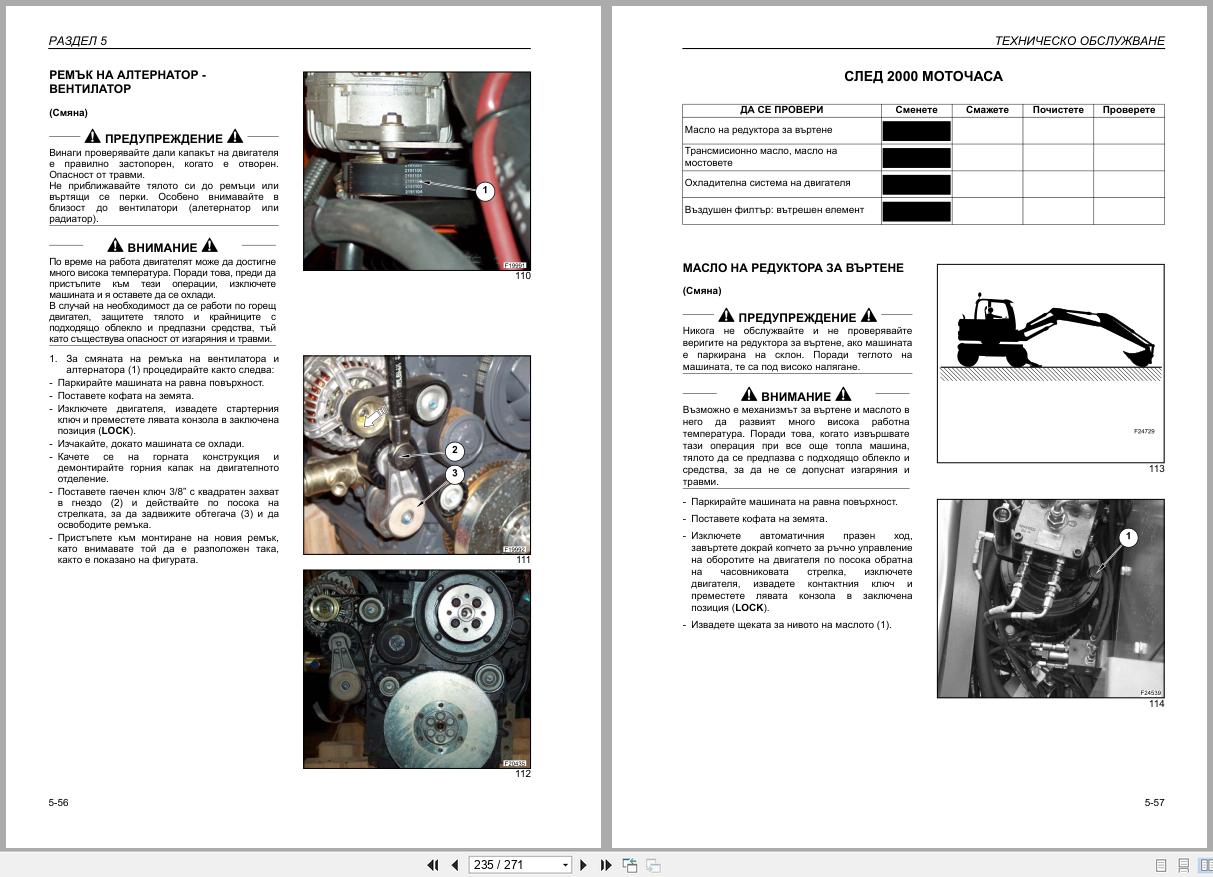Click figure 111 tensioner photo
The height and width of the screenshot is (877, 1213).
[417, 455]
